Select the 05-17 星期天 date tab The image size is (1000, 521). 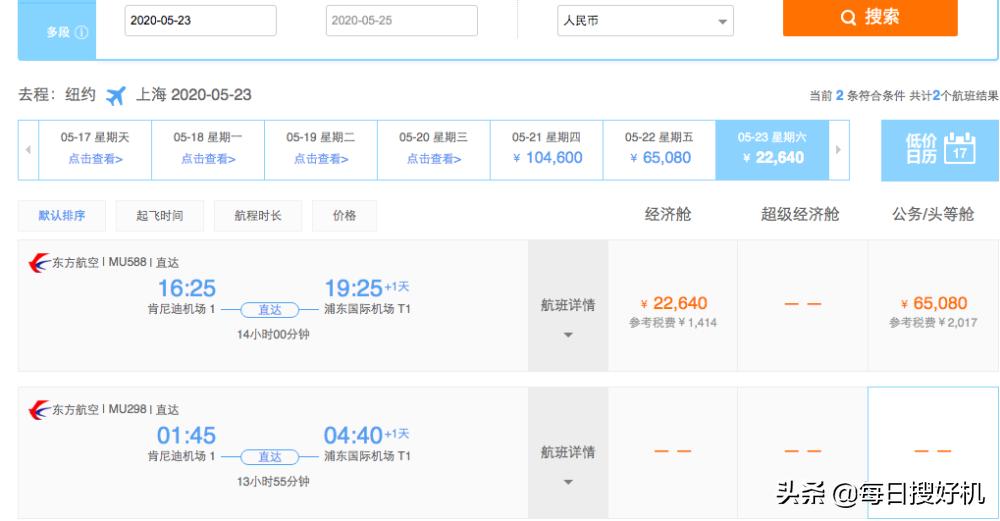pos(95,149)
